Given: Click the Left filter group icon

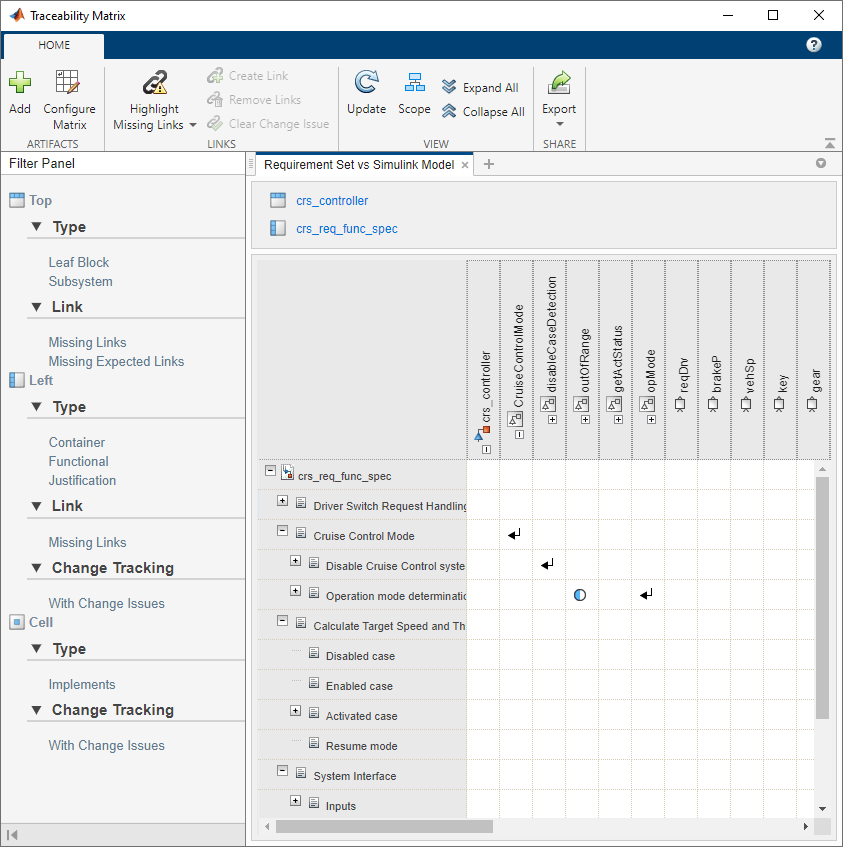Looking at the screenshot, I should point(17,380).
